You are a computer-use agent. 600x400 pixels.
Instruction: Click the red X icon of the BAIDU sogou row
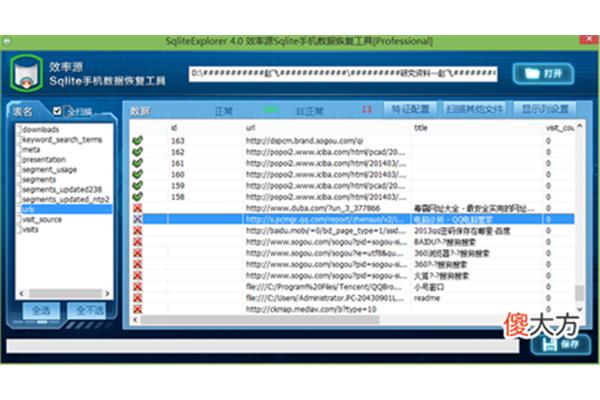[x=137, y=242]
